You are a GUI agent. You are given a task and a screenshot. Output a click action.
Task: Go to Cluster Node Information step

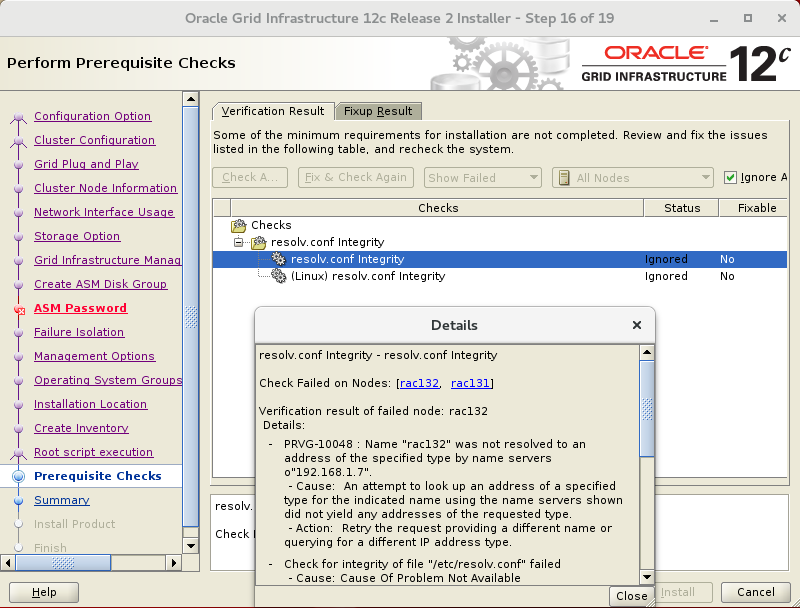click(105, 188)
